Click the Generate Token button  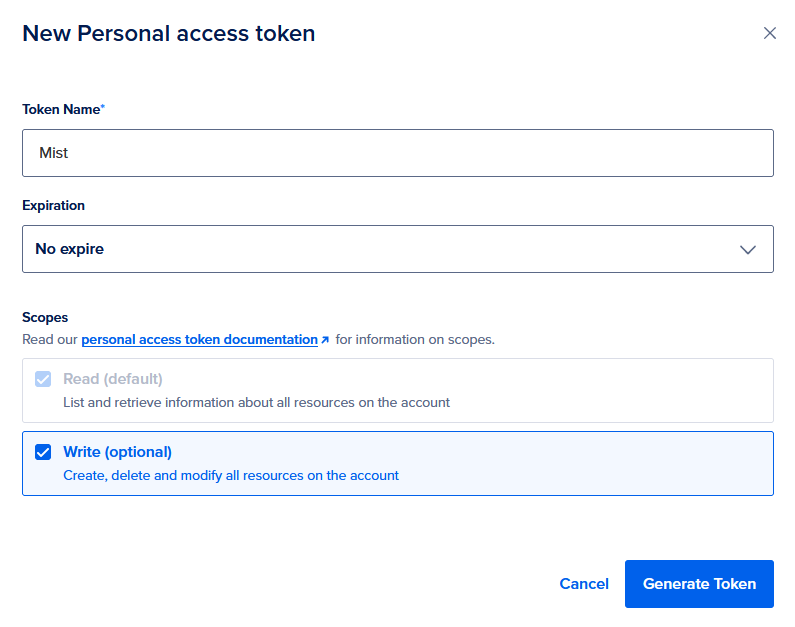click(699, 584)
